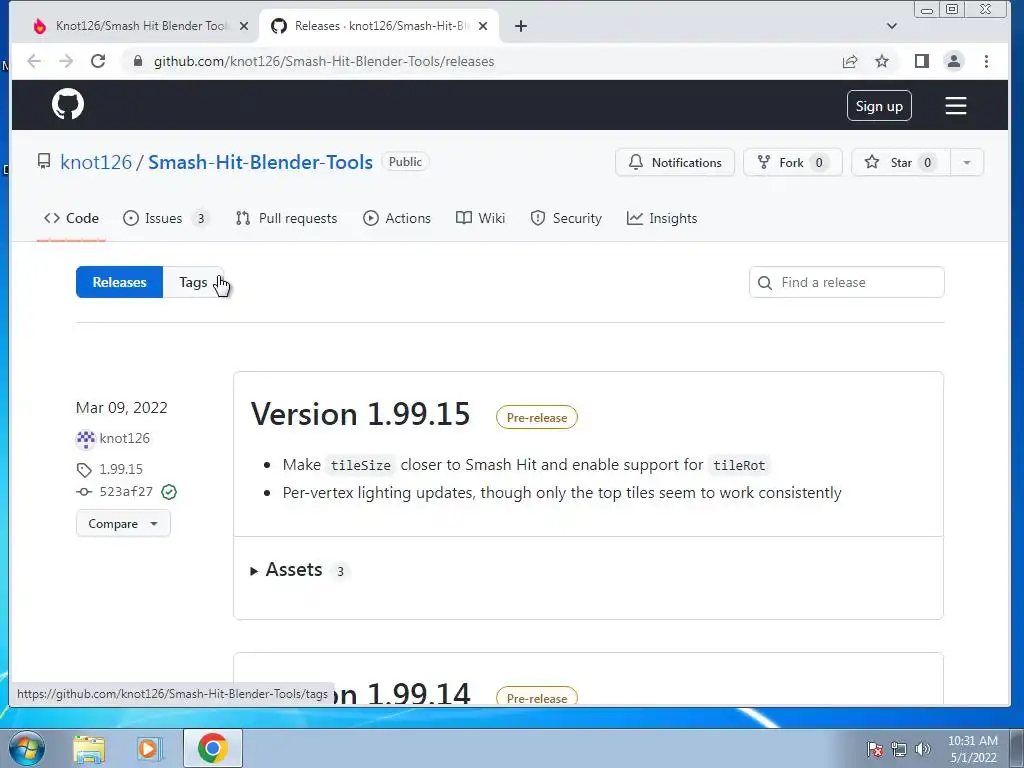Click the browser address bar URL
This screenshot has height=768, width=1024.
(x=324, y=61)
